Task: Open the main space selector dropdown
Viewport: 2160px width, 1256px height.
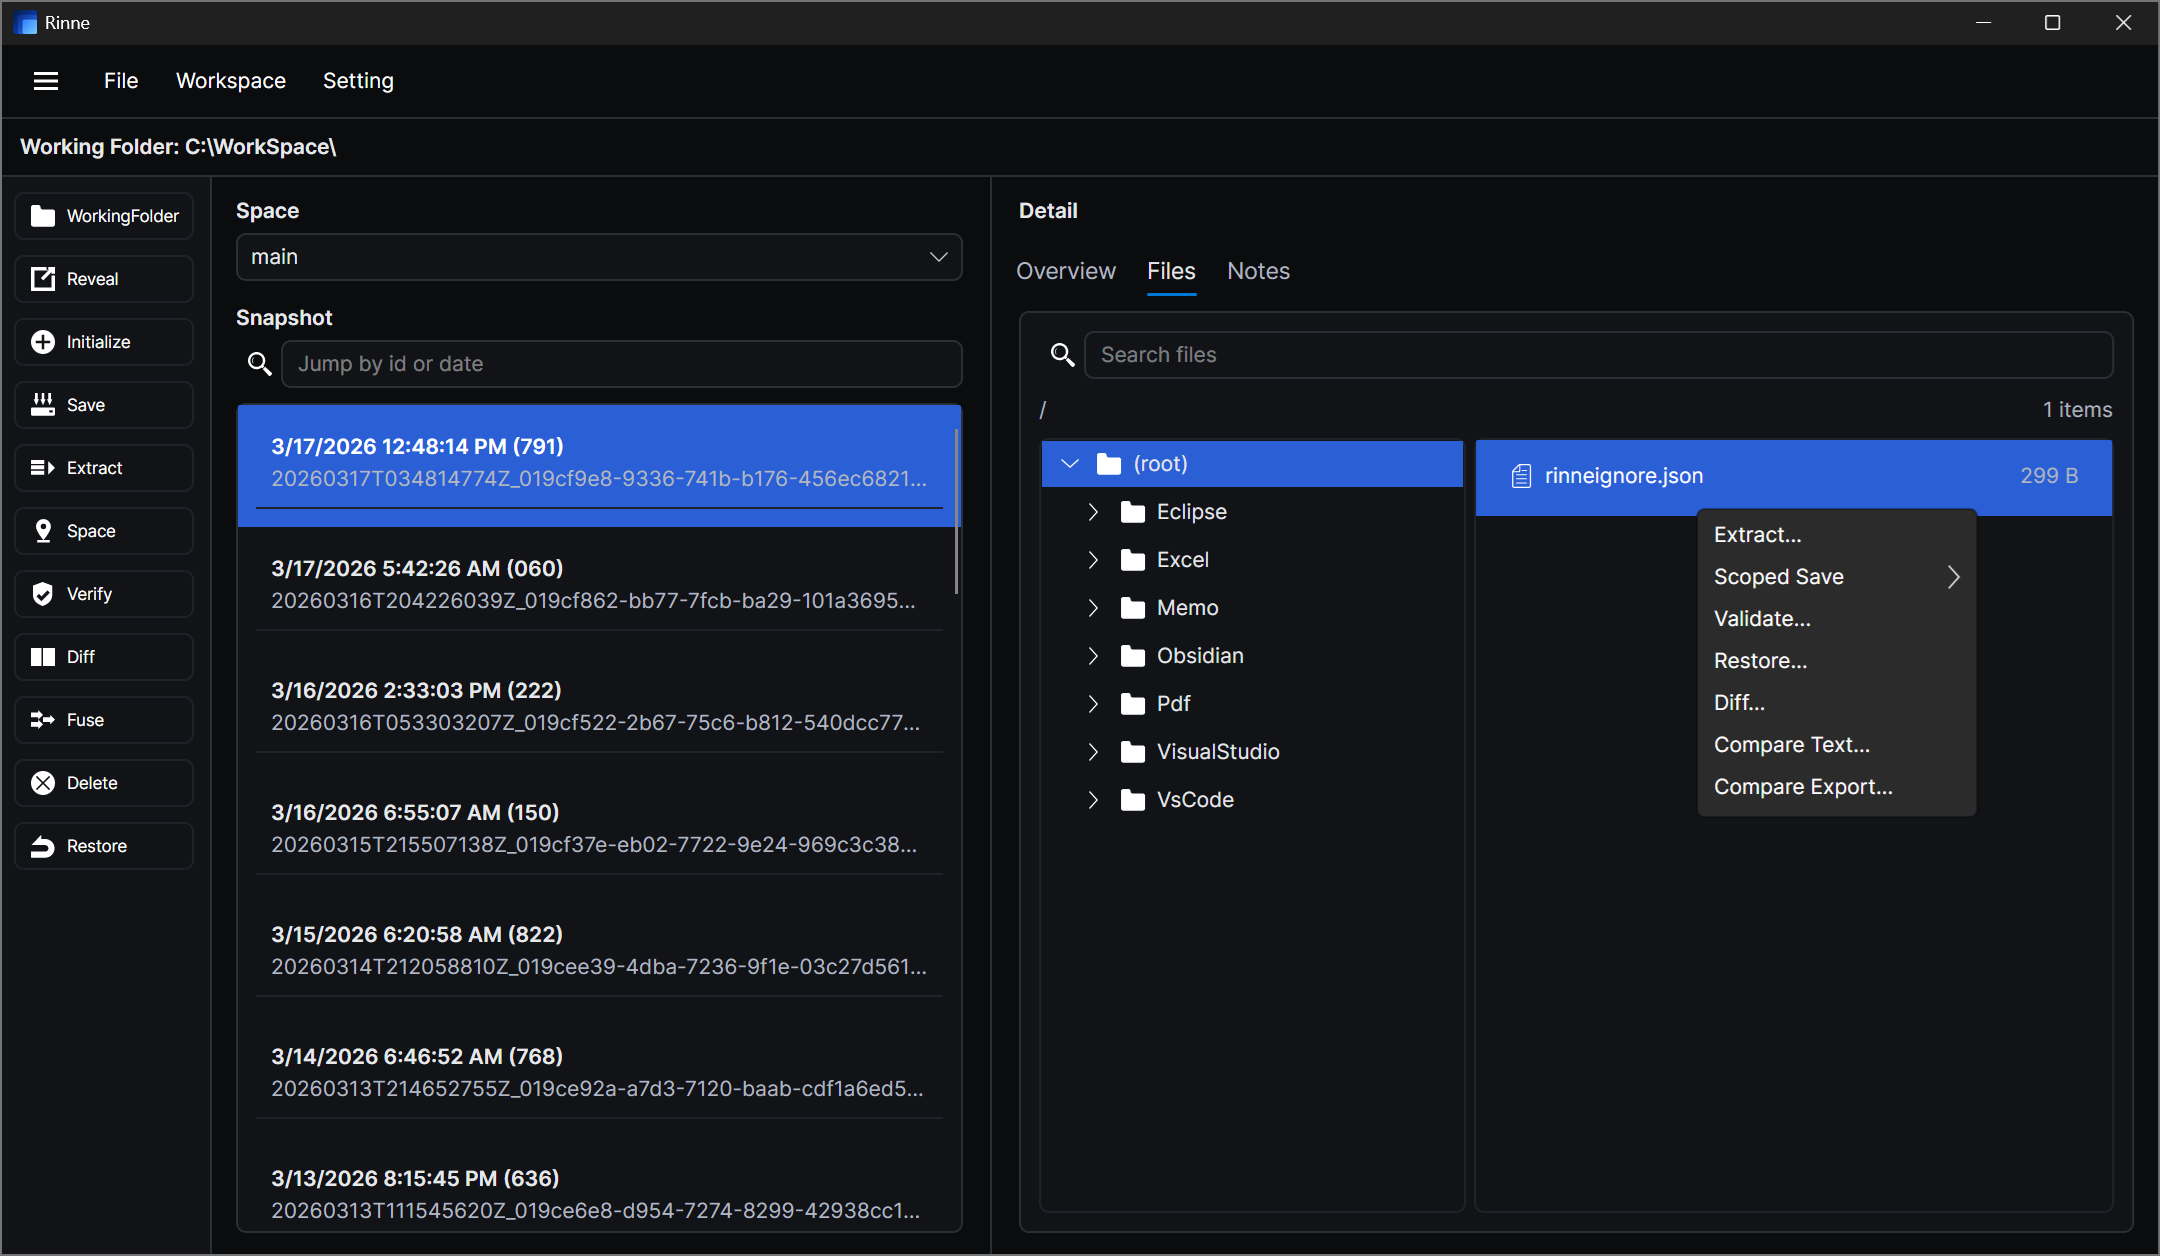Action: [x=598, y=257]
